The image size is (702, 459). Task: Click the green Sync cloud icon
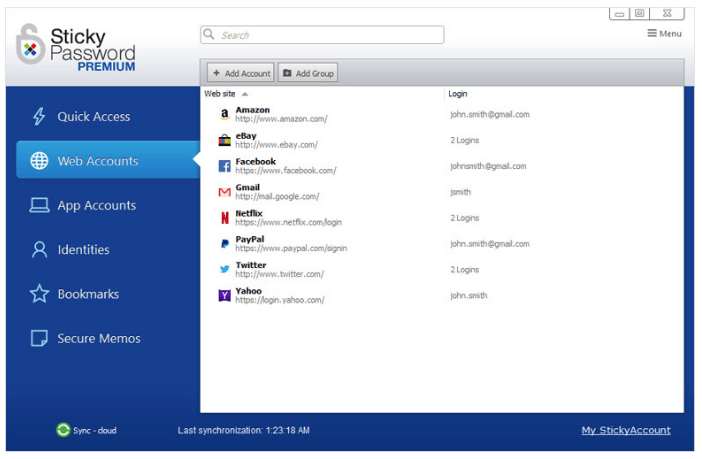pyautogui.click(x=63, y=431)
